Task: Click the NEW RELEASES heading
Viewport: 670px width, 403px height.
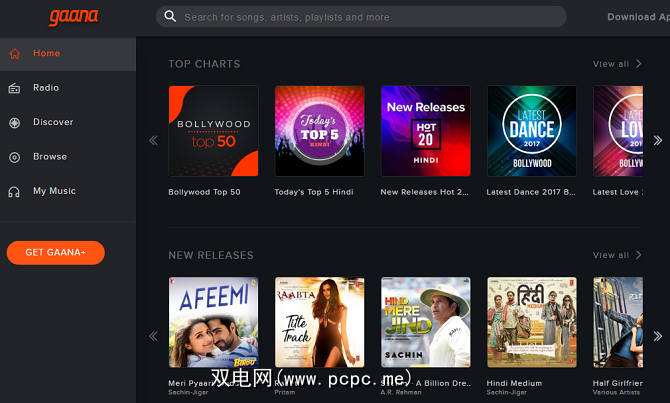Action: (x=211, y=256)
